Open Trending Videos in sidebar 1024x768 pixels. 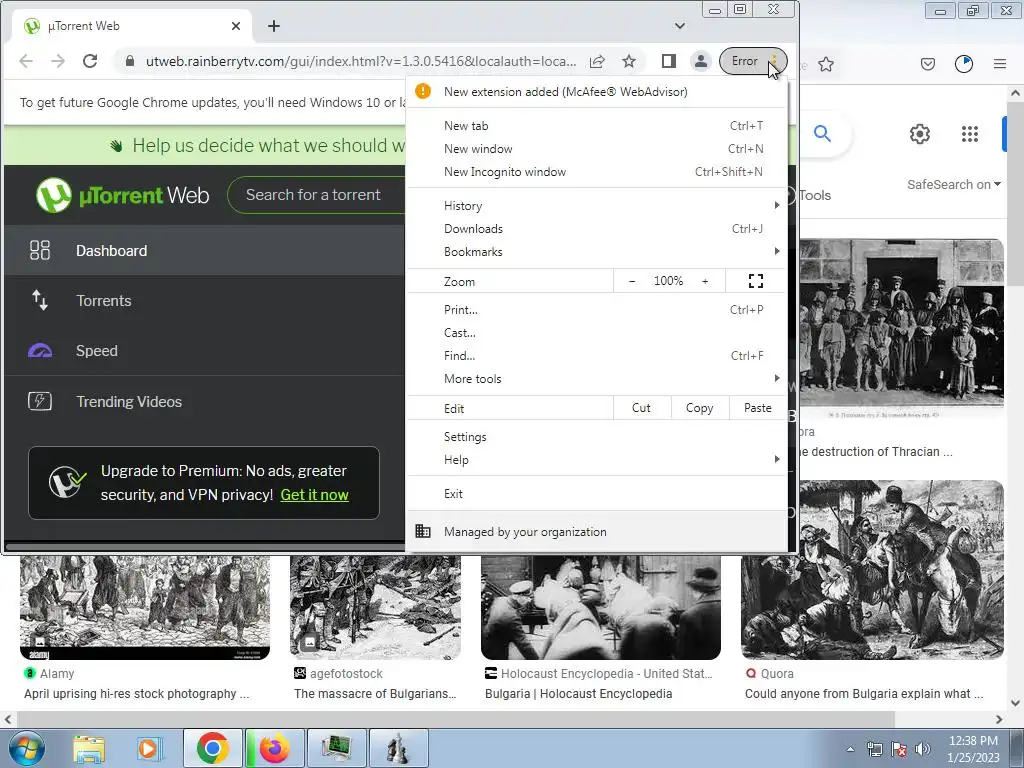[204, 402]
